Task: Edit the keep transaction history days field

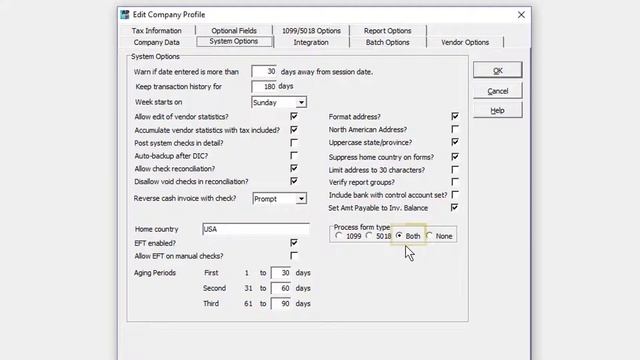Action: click(264, 87)
